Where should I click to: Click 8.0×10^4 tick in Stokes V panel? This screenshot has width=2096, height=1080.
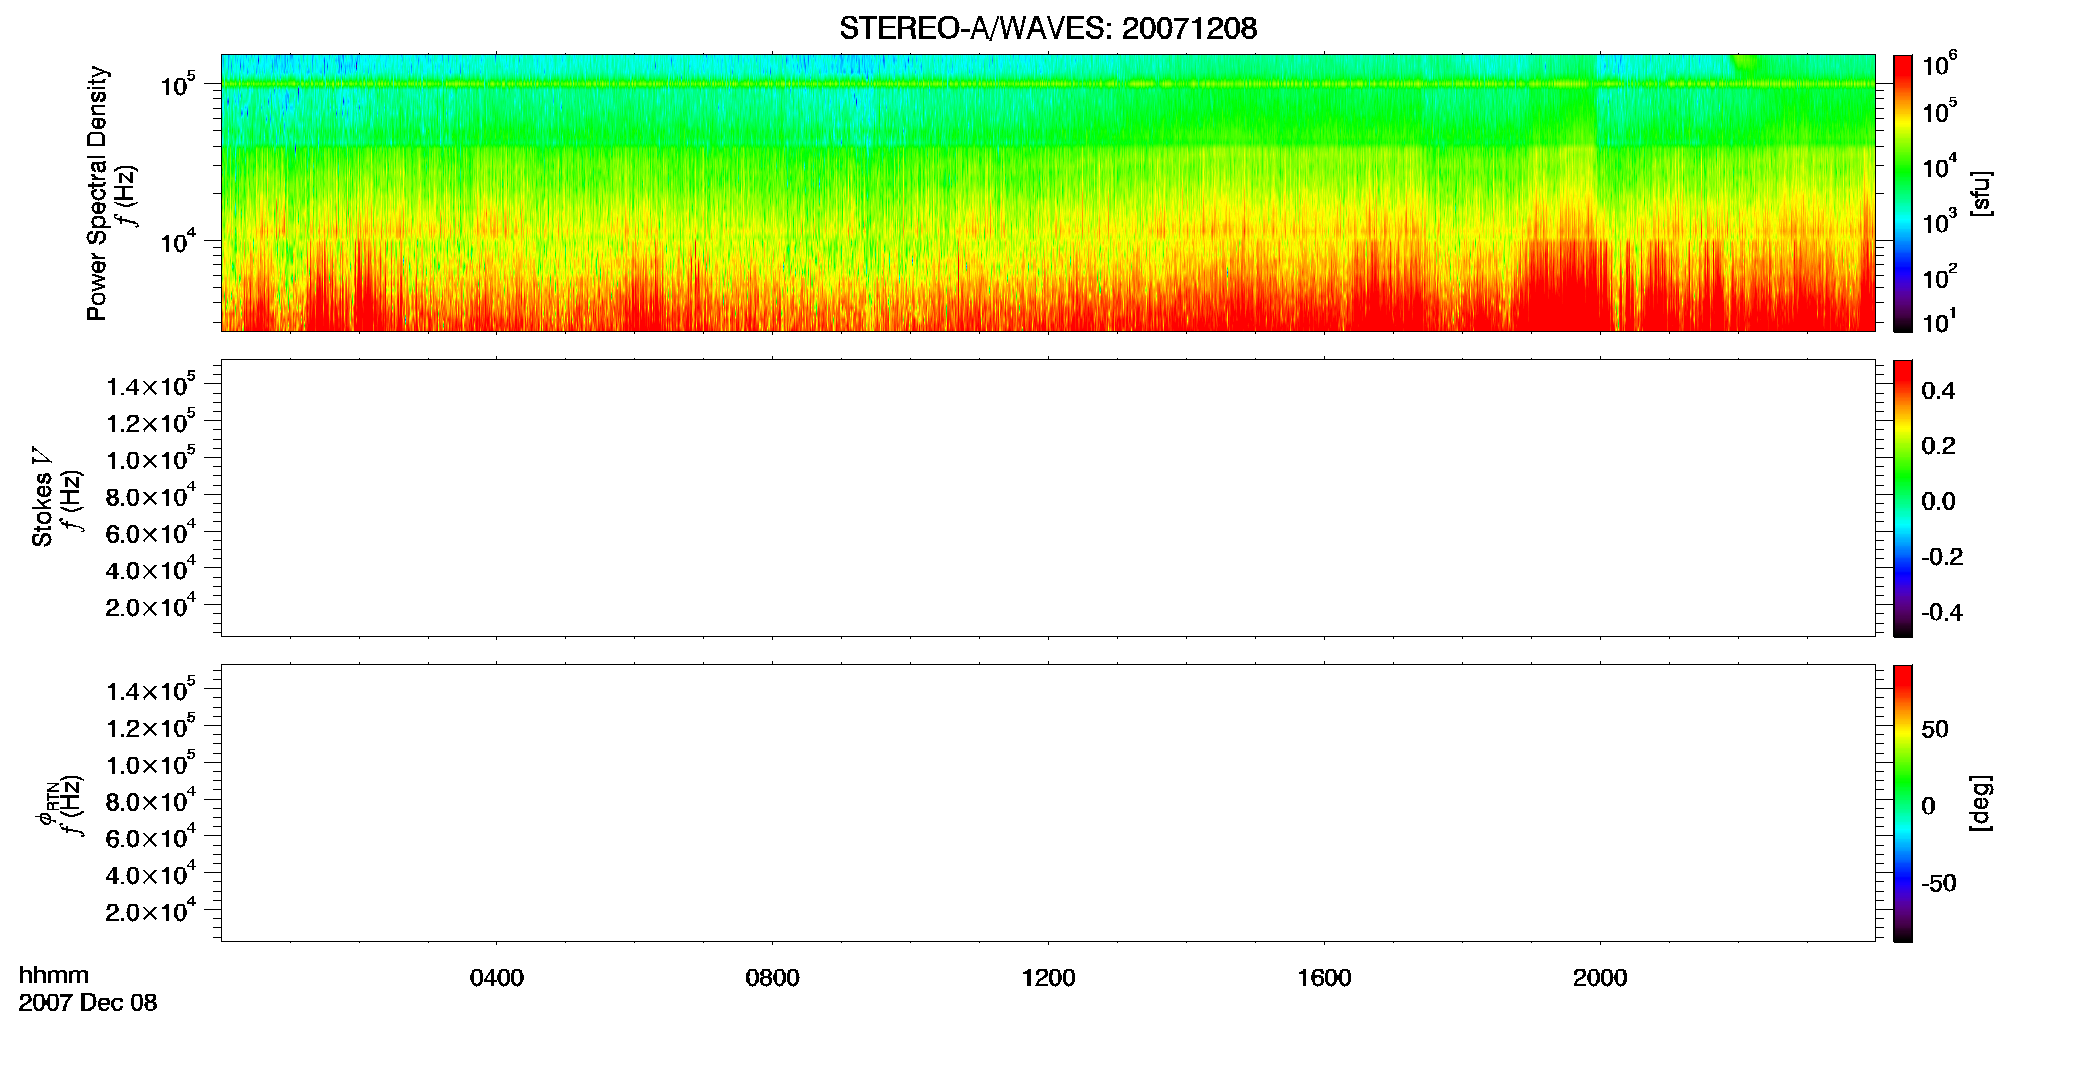pyautogui.click(x=150, y=496)
